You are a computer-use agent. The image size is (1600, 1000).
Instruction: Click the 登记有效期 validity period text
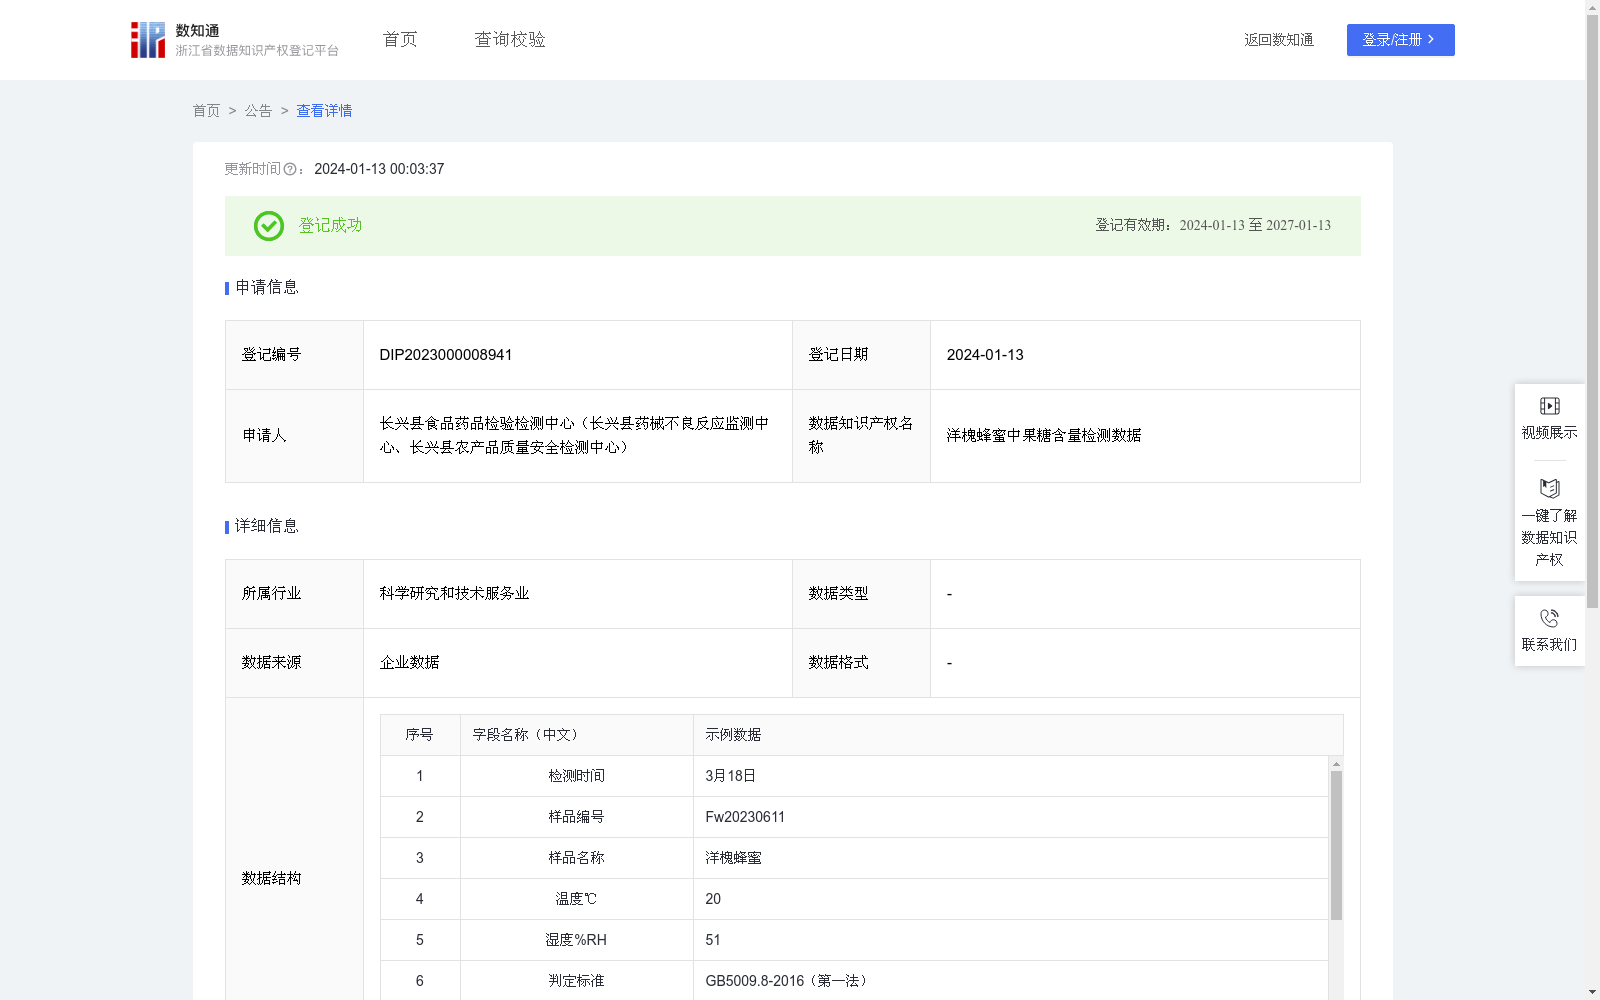1213,226
